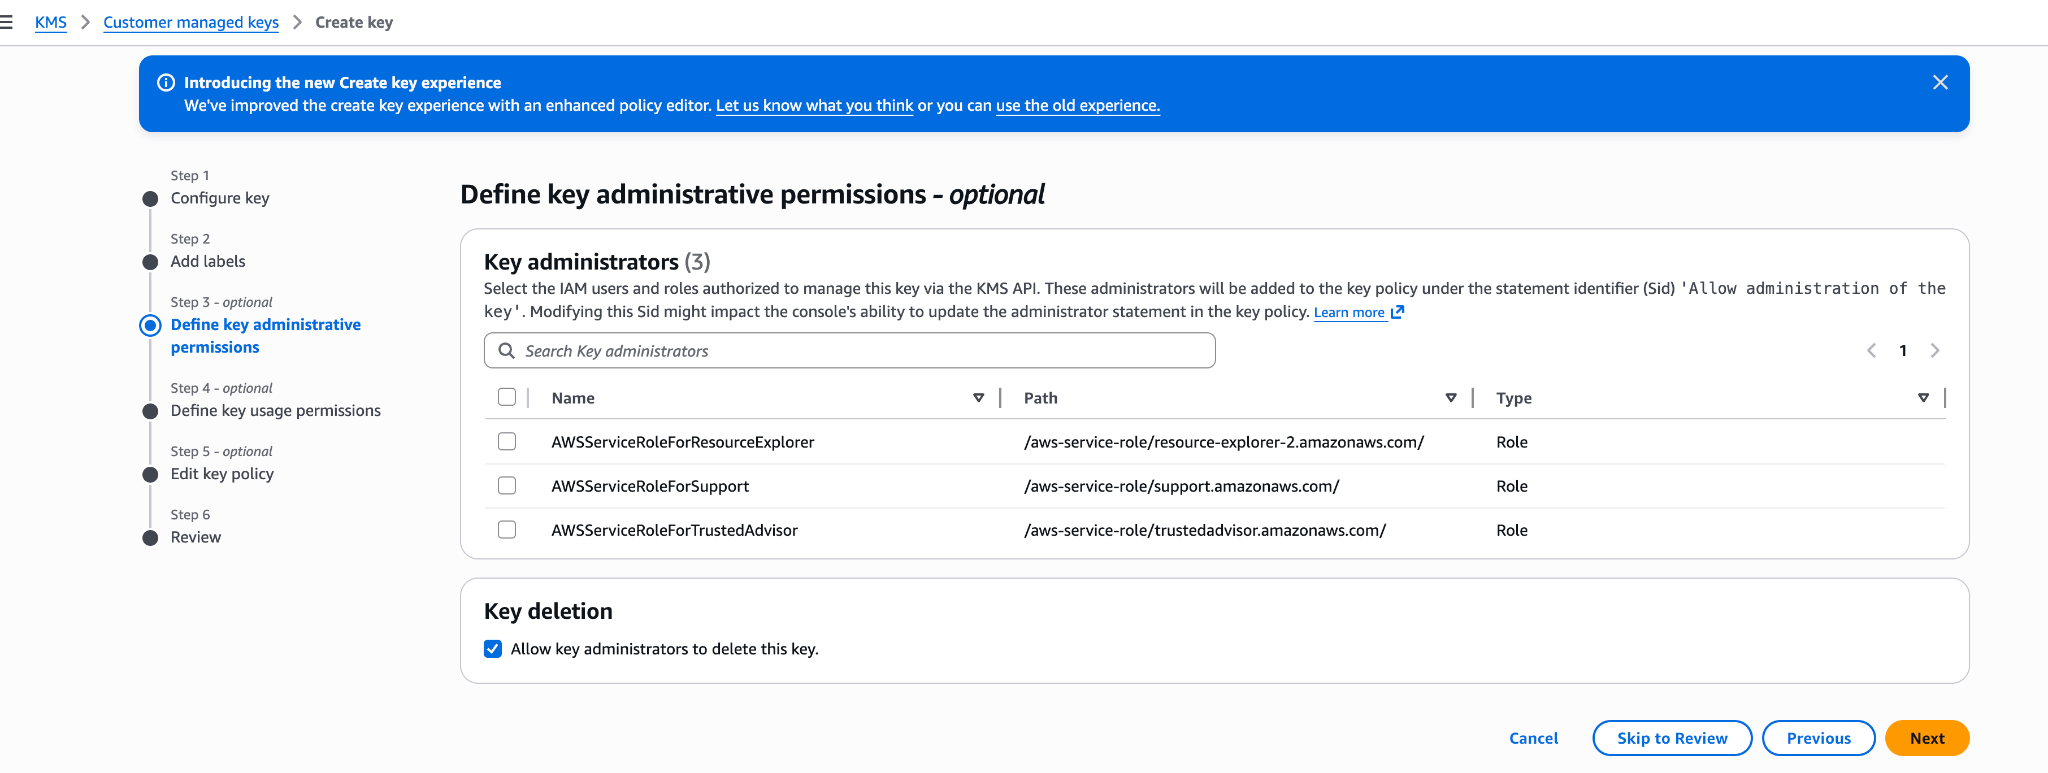The width and height of the screenshot is (2048, 773).
Task: Click Create key breadcrumb text
Action: pyautogui.click(x=354, y=22)
